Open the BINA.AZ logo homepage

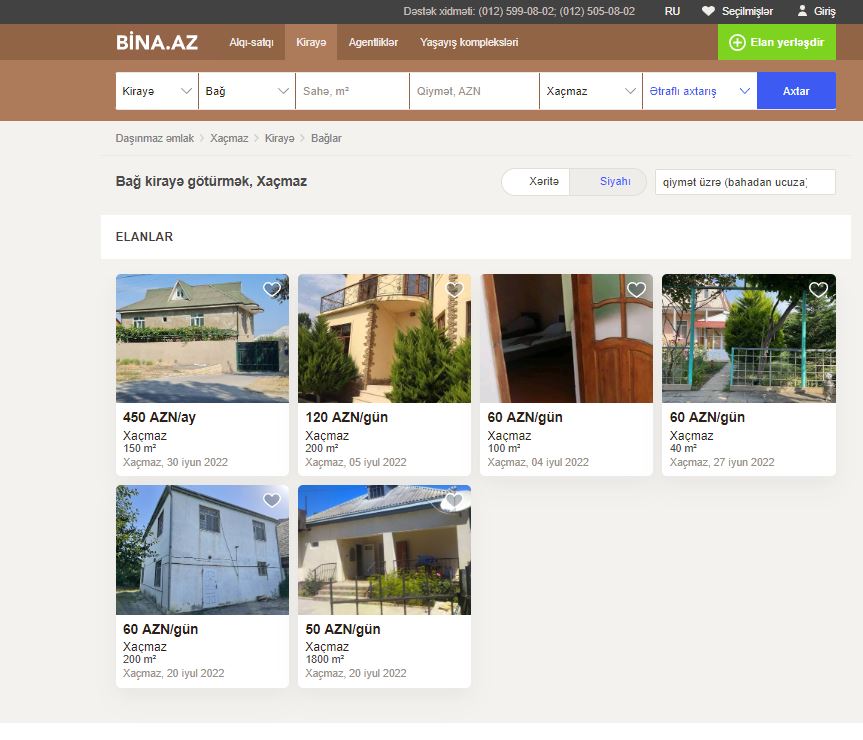pos(157,42)
